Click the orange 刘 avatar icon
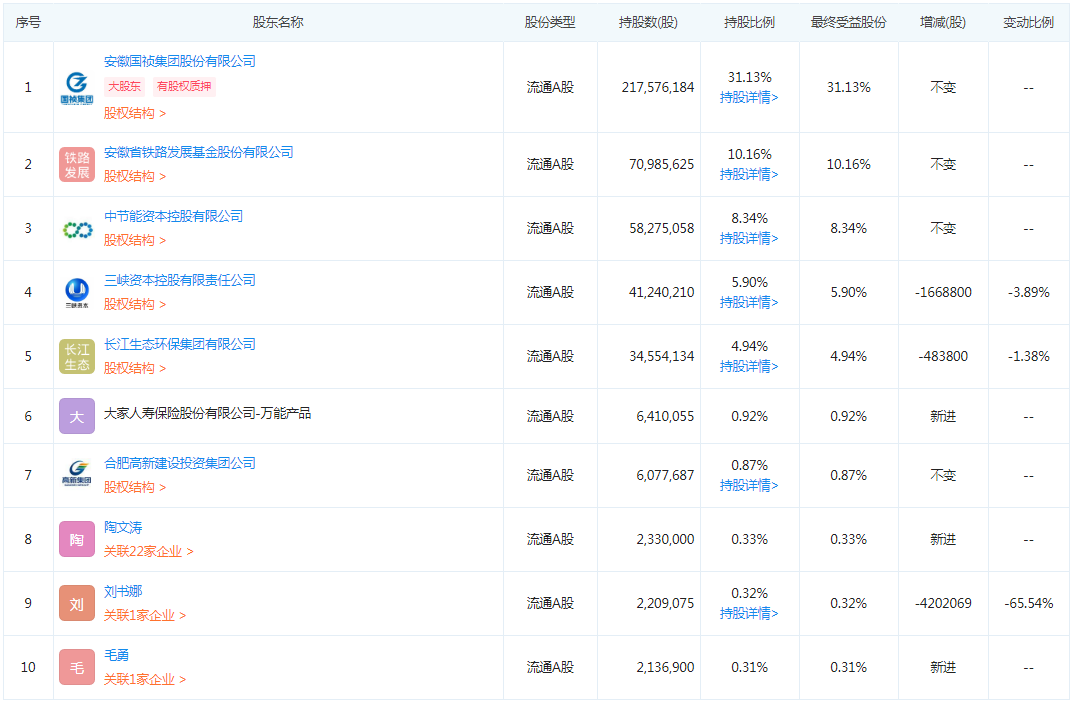This screenshot has height=706, width=1076. click(x=76, y=604)
